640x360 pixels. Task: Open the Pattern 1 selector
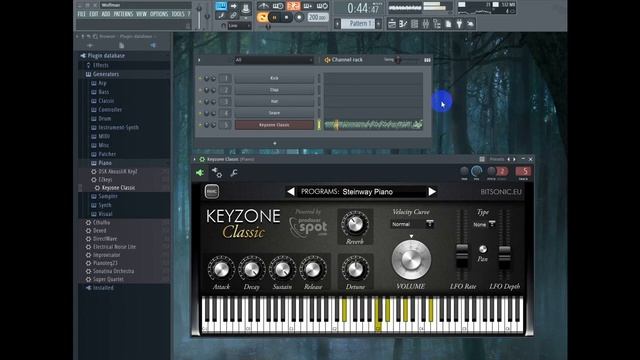click(358, 24)
